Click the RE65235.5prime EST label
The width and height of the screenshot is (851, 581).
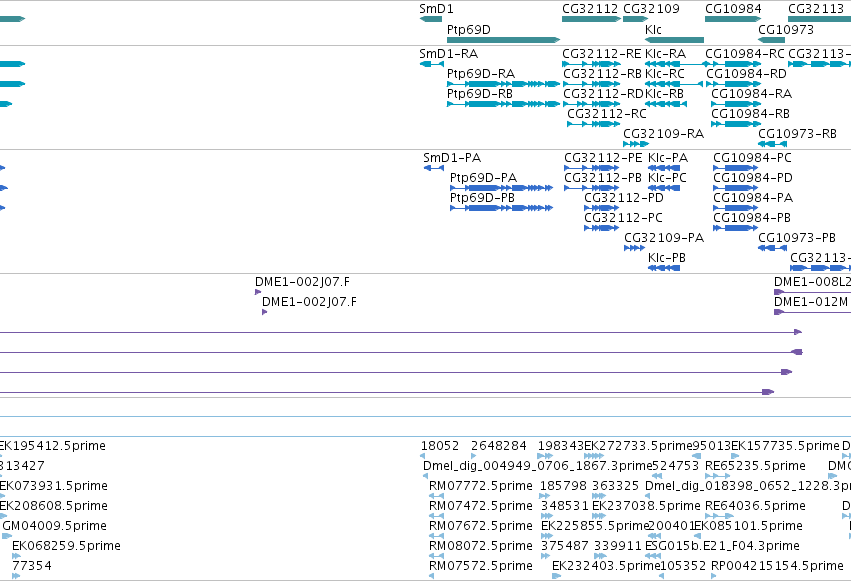coord(755,466)
